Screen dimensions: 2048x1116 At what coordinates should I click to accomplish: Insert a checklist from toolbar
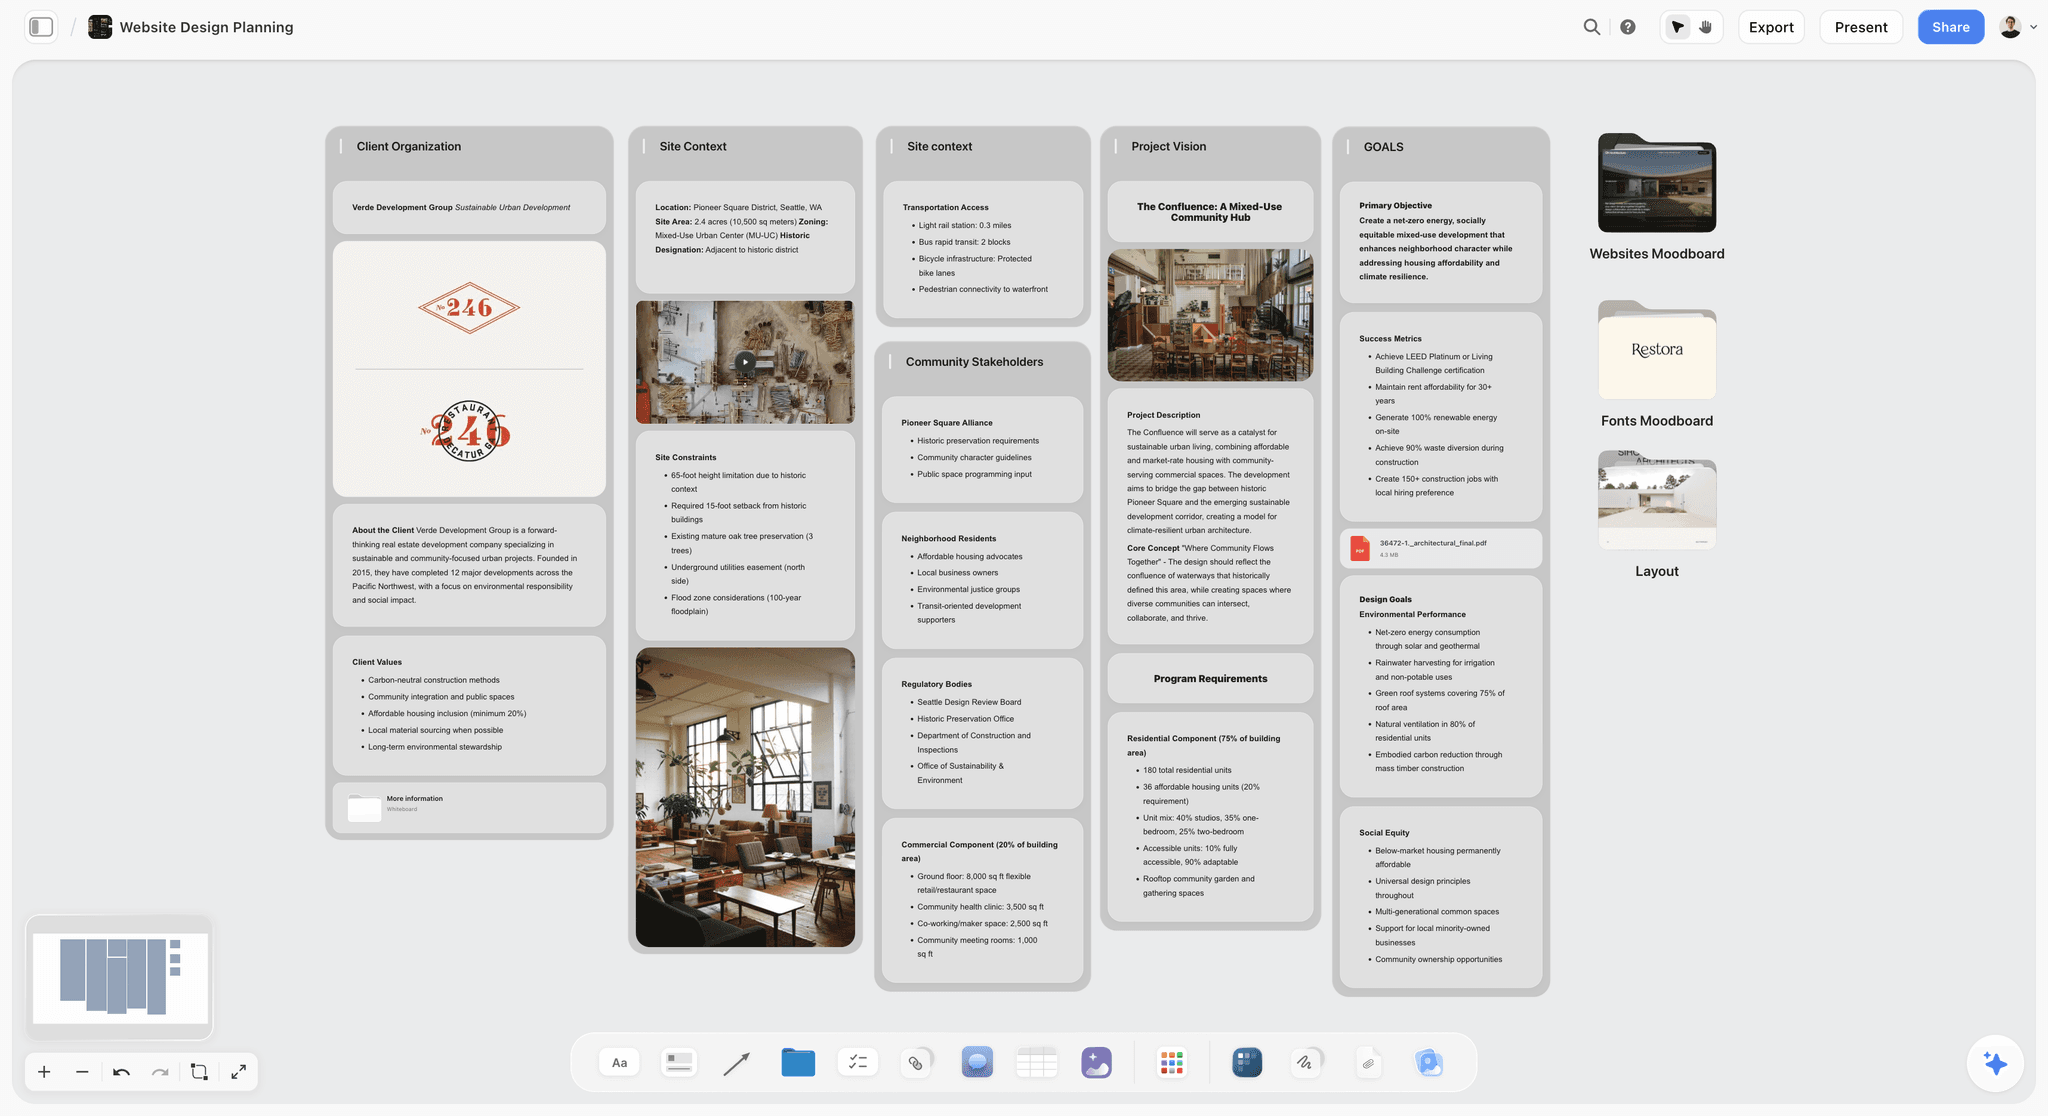[858, 1062]
